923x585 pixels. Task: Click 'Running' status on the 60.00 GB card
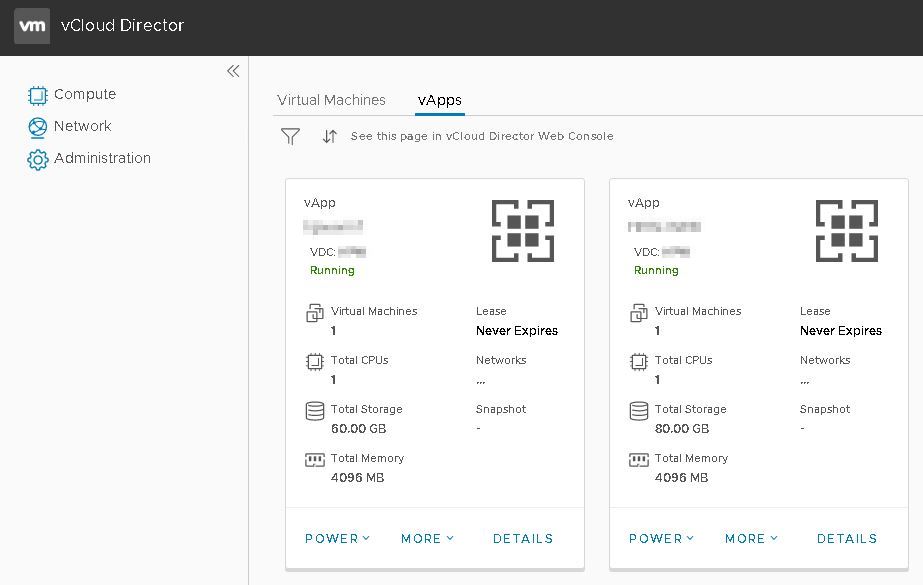click(x=332, y=270)
